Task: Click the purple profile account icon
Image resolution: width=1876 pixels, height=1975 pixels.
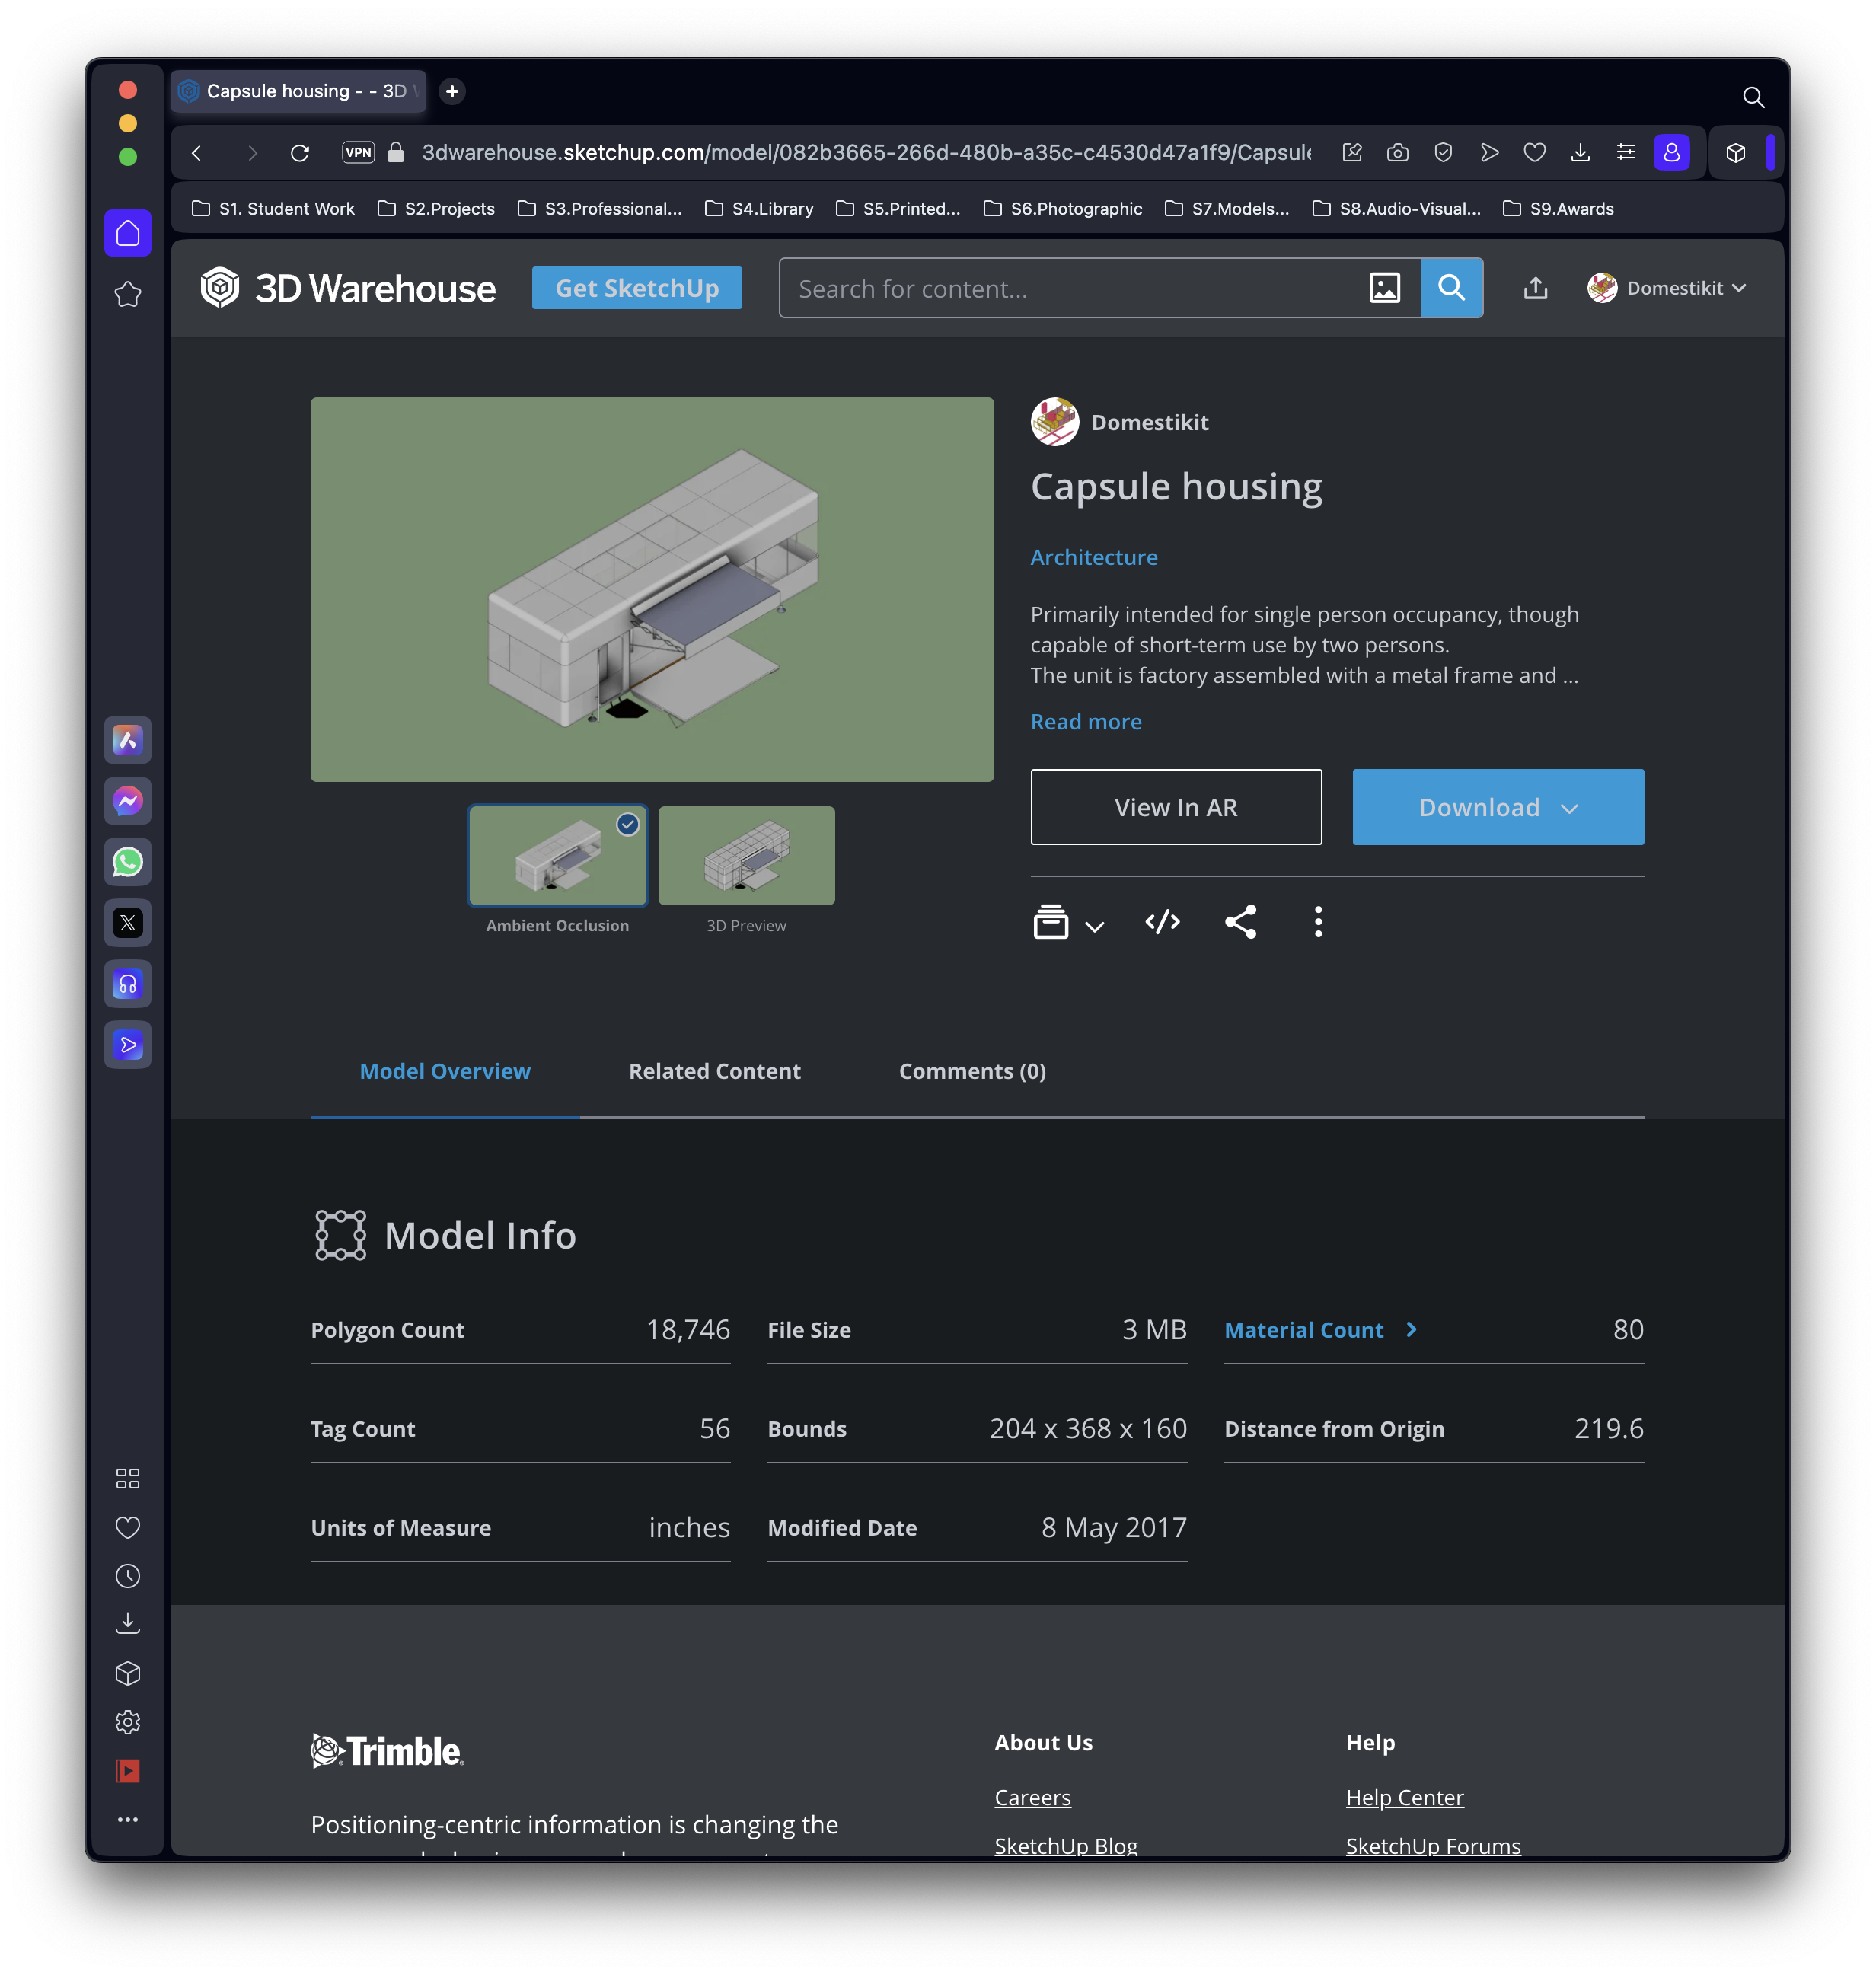Action: (1671, 152)
